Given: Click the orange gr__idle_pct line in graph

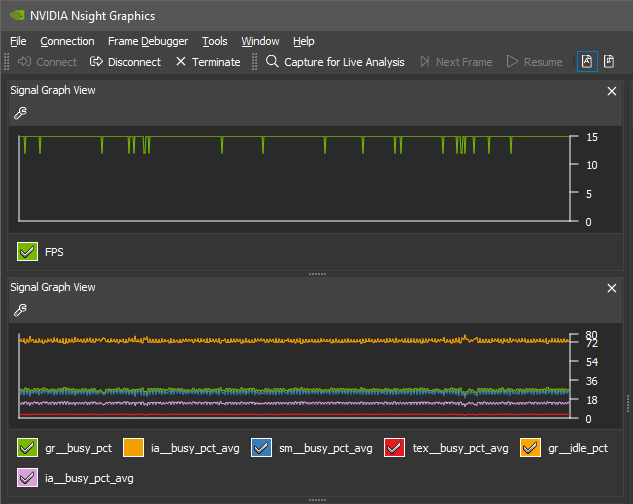Looking at the screenshot, I should (x=294, y=340).
